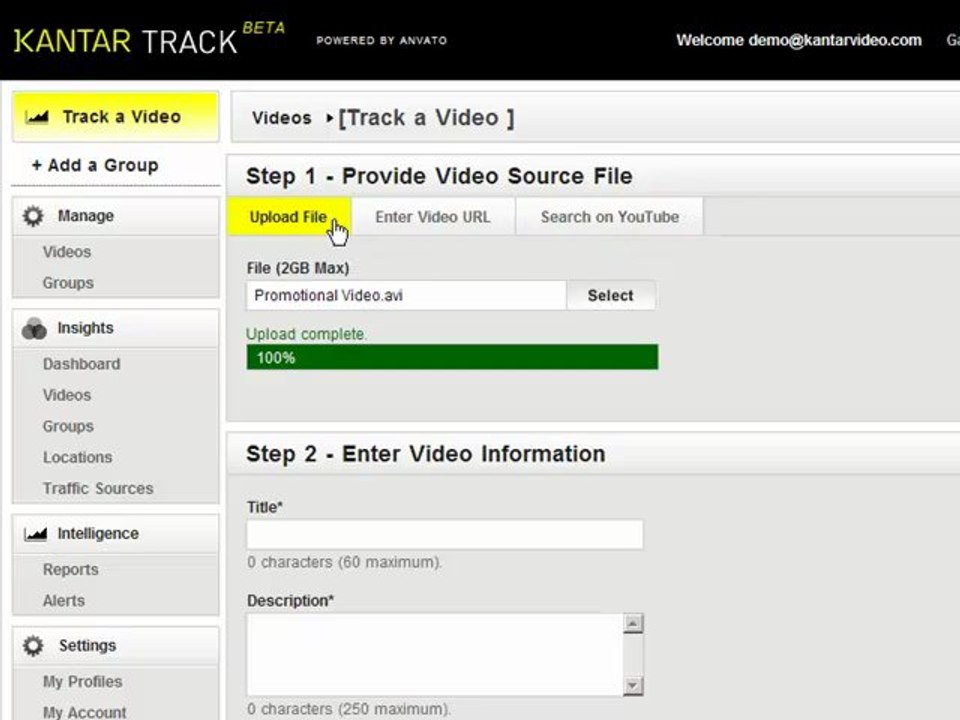960x720 pixels.
Task: Open the Insights section header
Action: tap(116, 328)
